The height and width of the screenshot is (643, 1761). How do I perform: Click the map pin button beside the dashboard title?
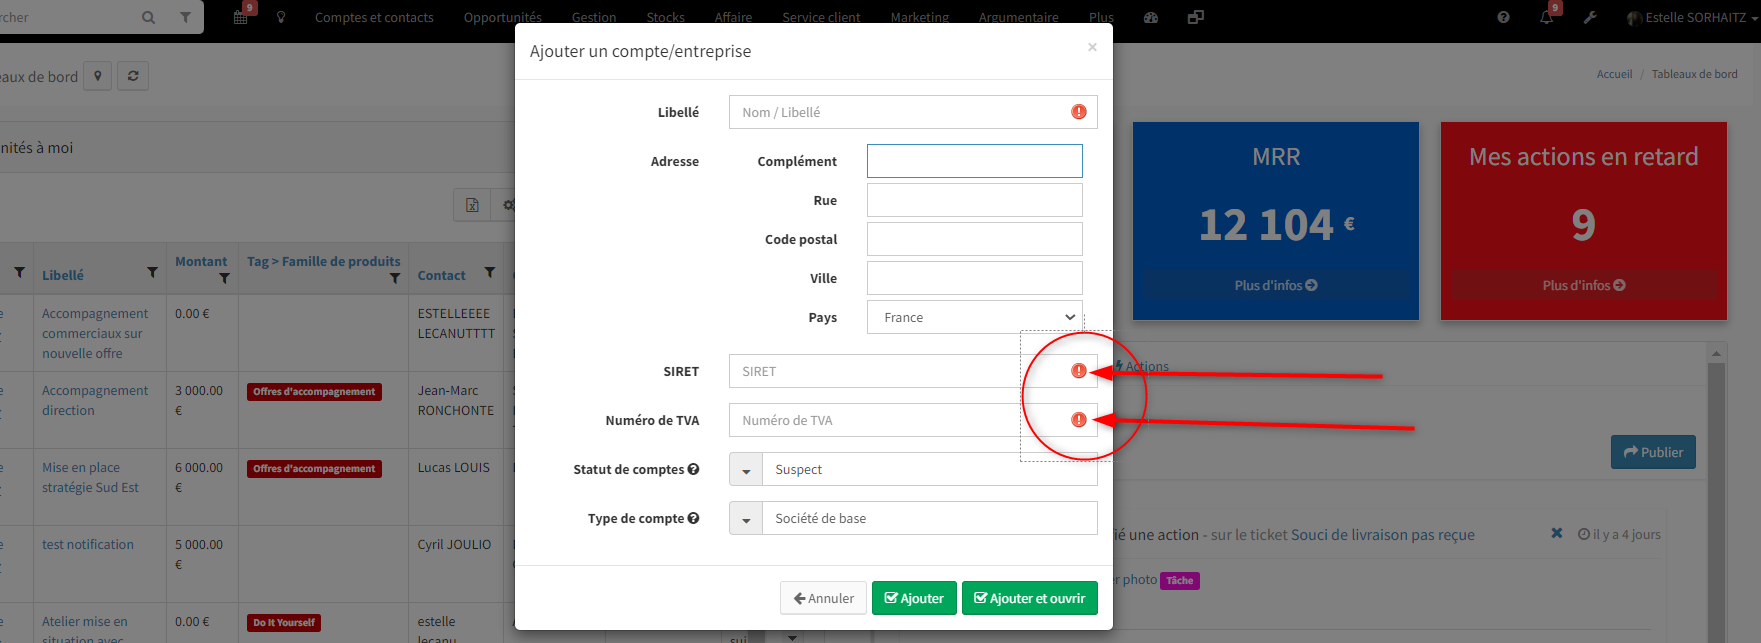tap(97, 76)
